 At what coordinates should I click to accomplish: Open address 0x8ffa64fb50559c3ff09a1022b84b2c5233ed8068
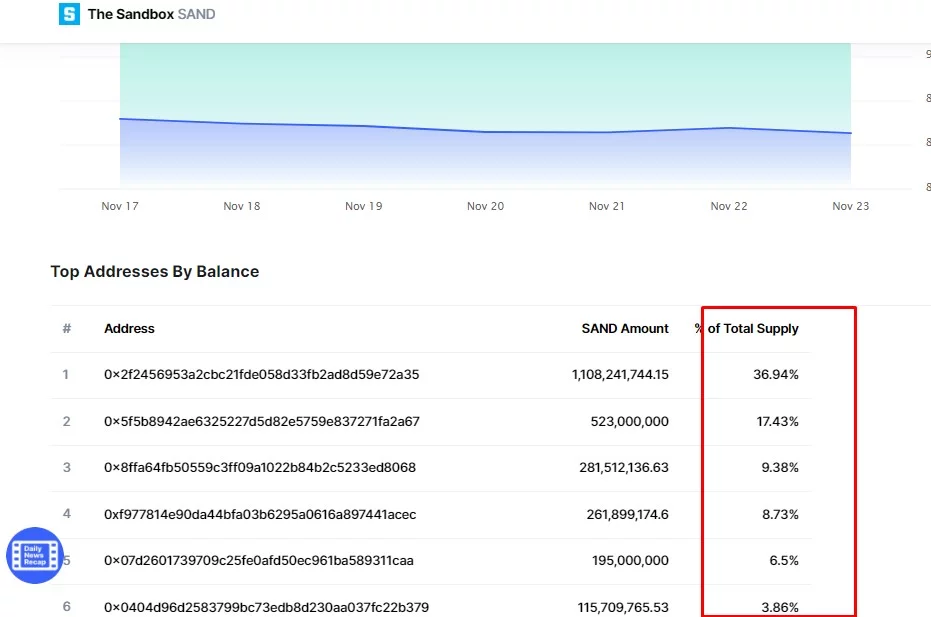pyautogui.click(x=259, y=468)
